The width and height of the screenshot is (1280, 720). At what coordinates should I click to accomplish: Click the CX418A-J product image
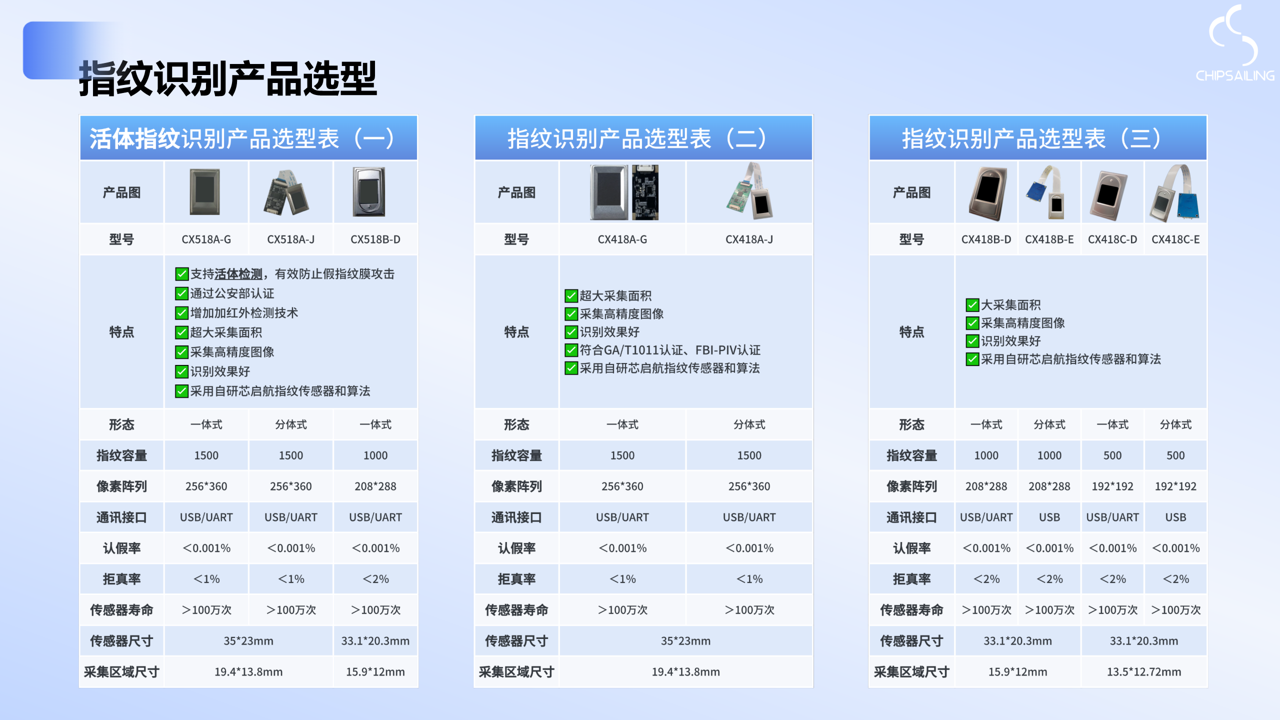[x=750, y=191]
